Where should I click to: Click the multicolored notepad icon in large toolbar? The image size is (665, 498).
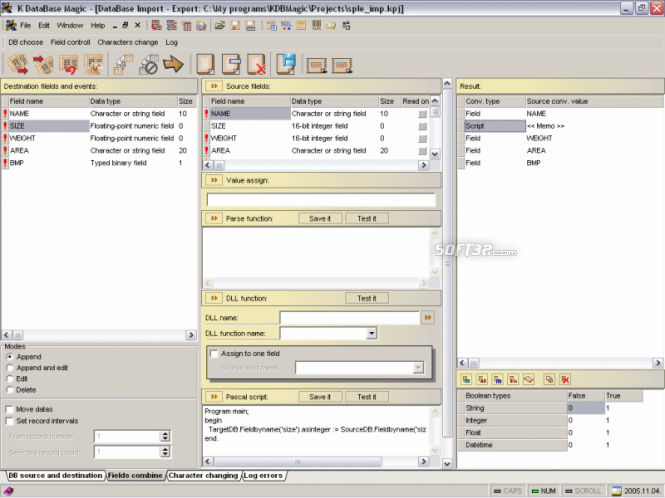point(342,65)
